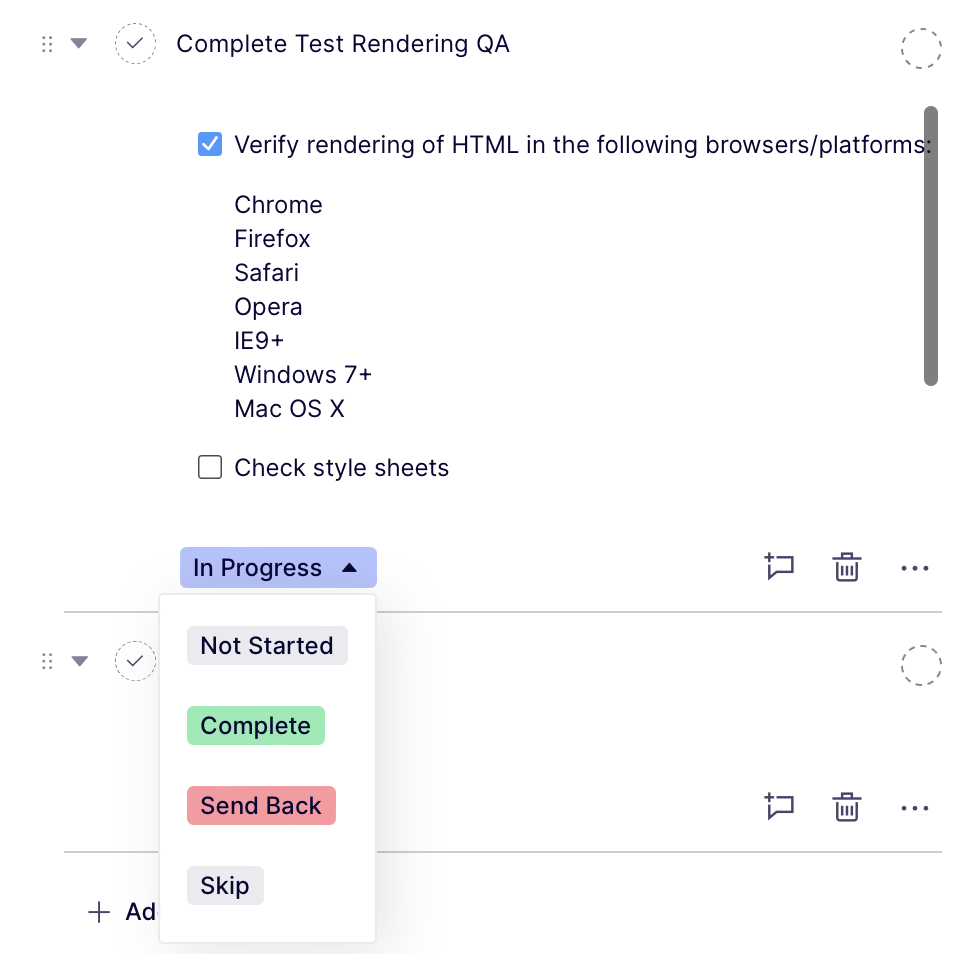Choose the Complete status option
The width and height of the screenshot is (980, 954).
(256, 726)
